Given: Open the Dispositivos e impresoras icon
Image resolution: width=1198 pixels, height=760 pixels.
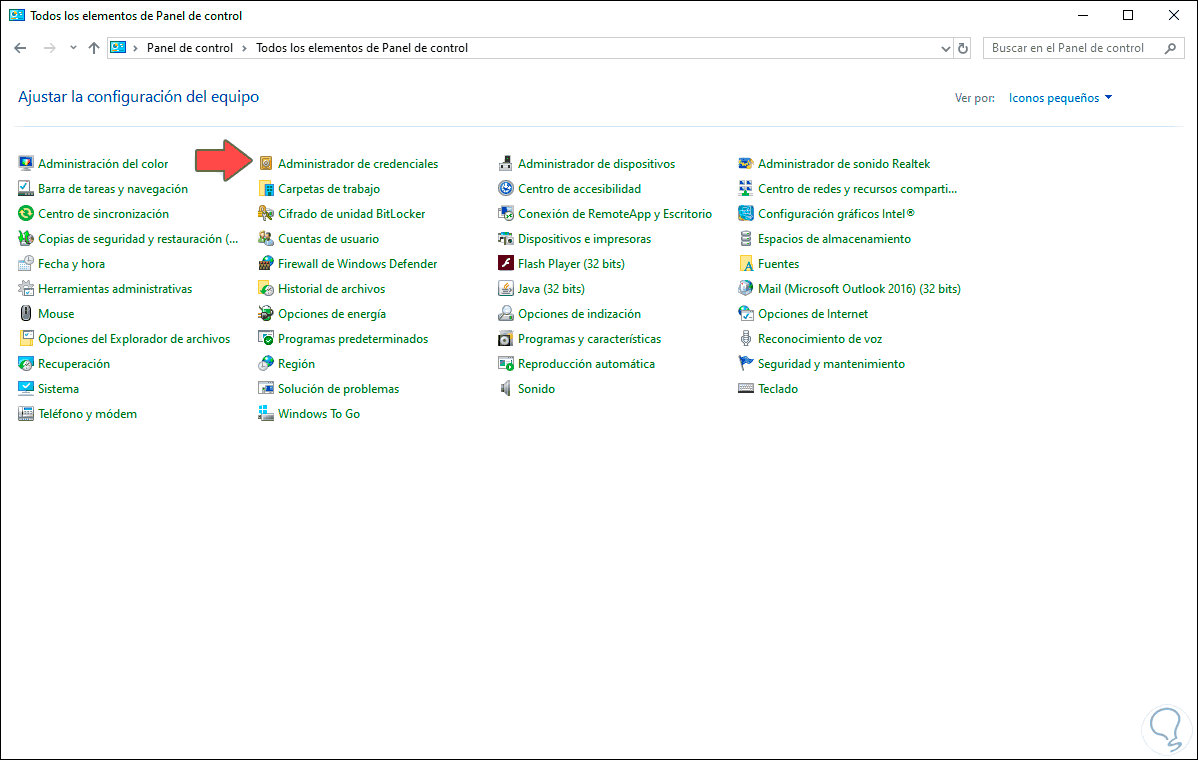Looking at the screenshot, I should 506,239.
